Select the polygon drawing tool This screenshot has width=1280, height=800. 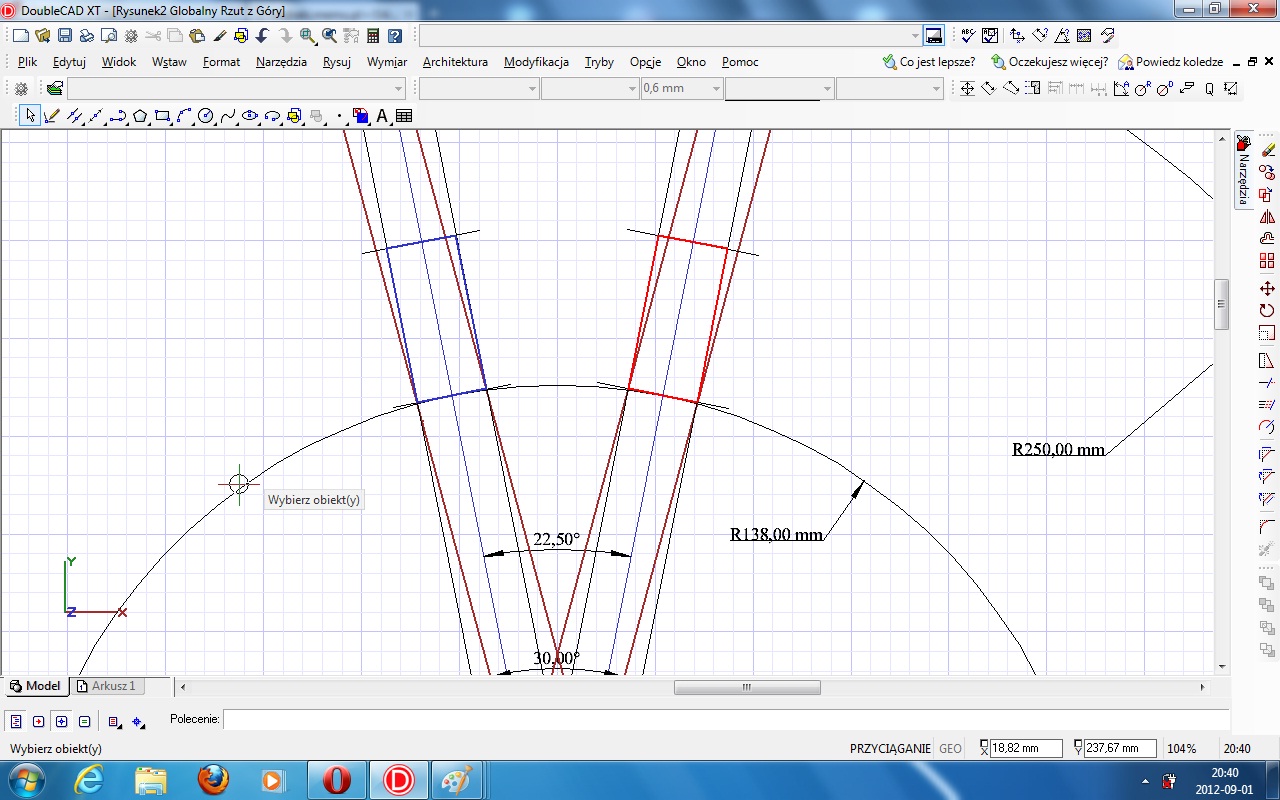pos(141,116)
